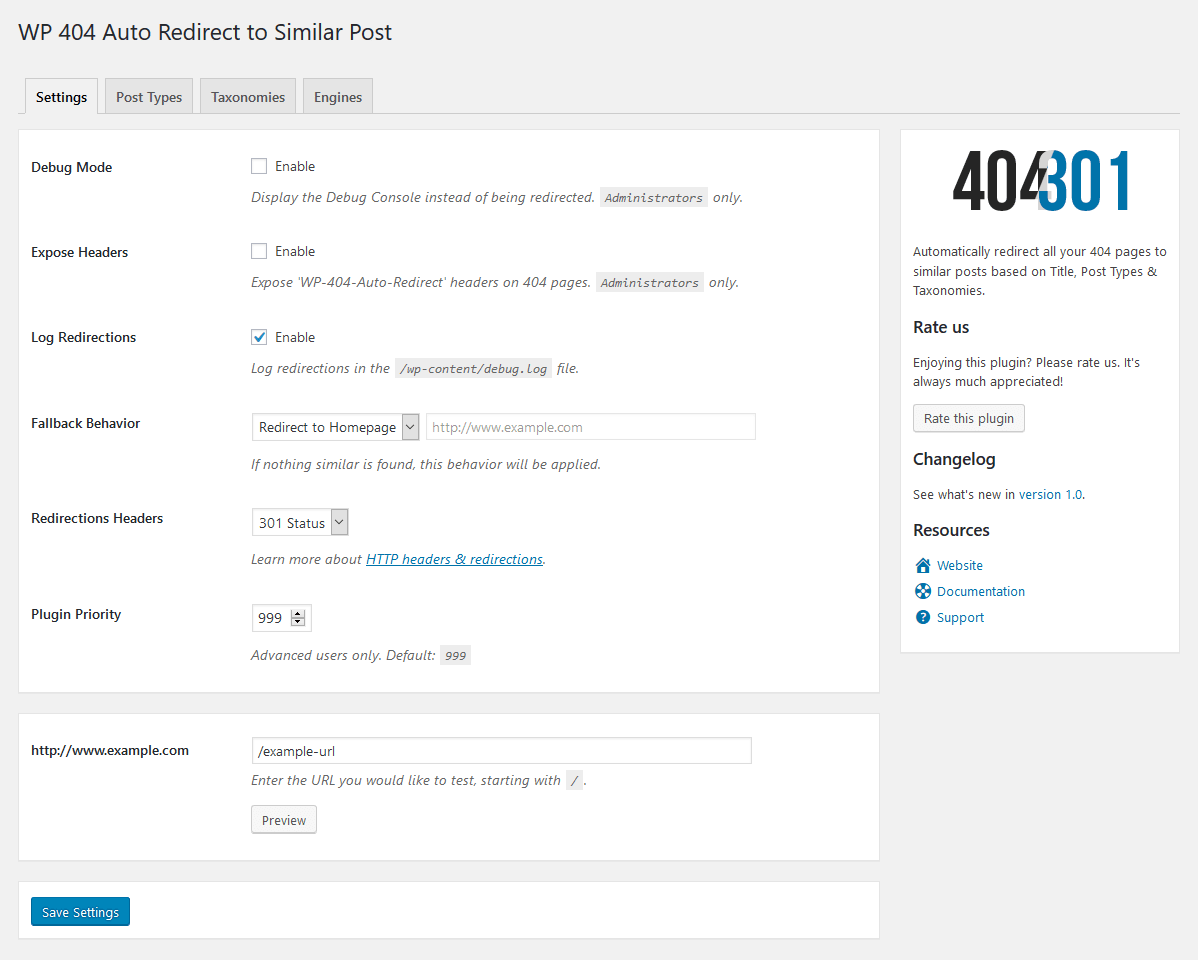Click the Resources heading

coord(951,530)
